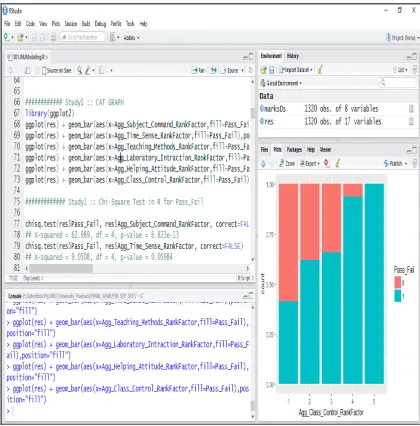Open the Global Environment dropdown
This screenshot has width=420, height=426.
281,83
